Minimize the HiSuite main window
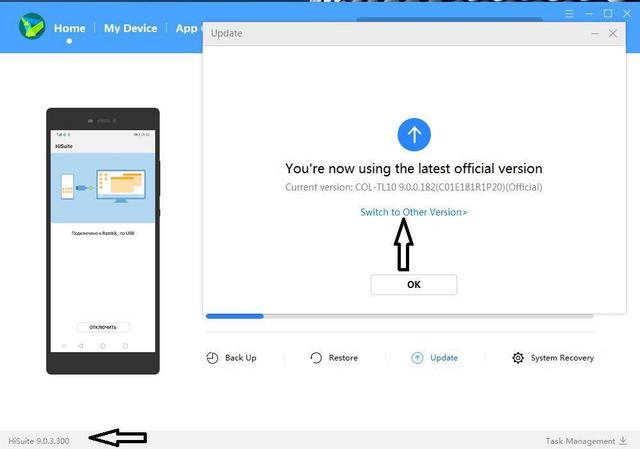 pyautogui.click(x=588, y=14)
